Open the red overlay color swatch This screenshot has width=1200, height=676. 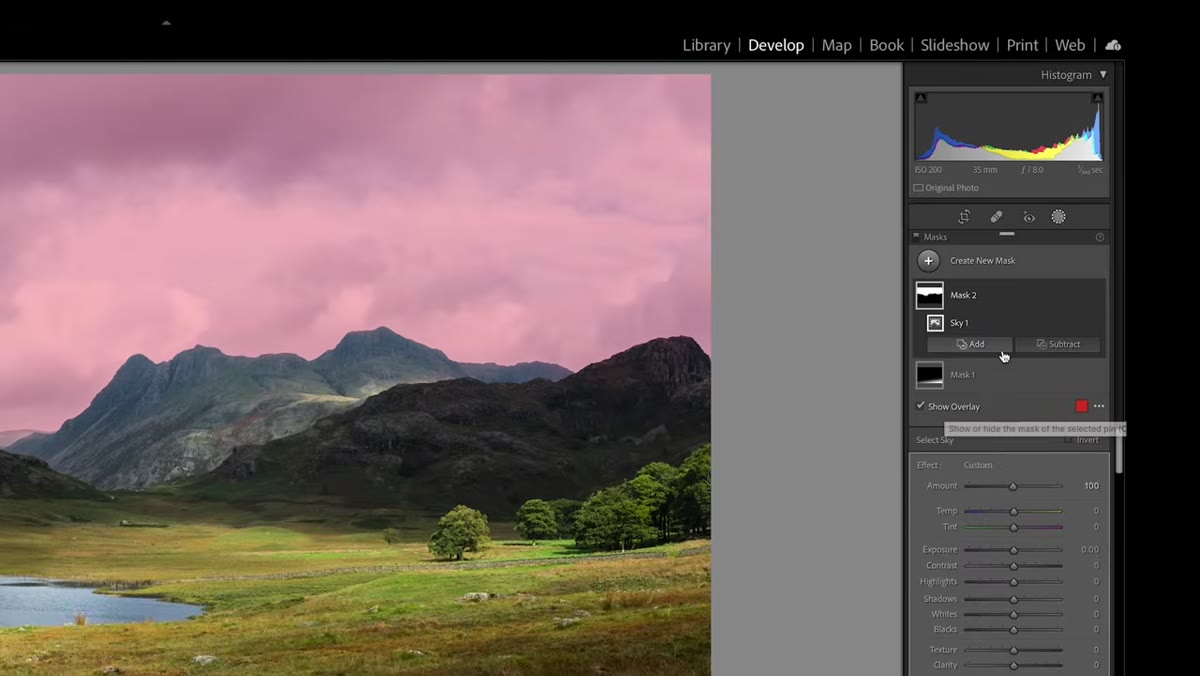1081,406
